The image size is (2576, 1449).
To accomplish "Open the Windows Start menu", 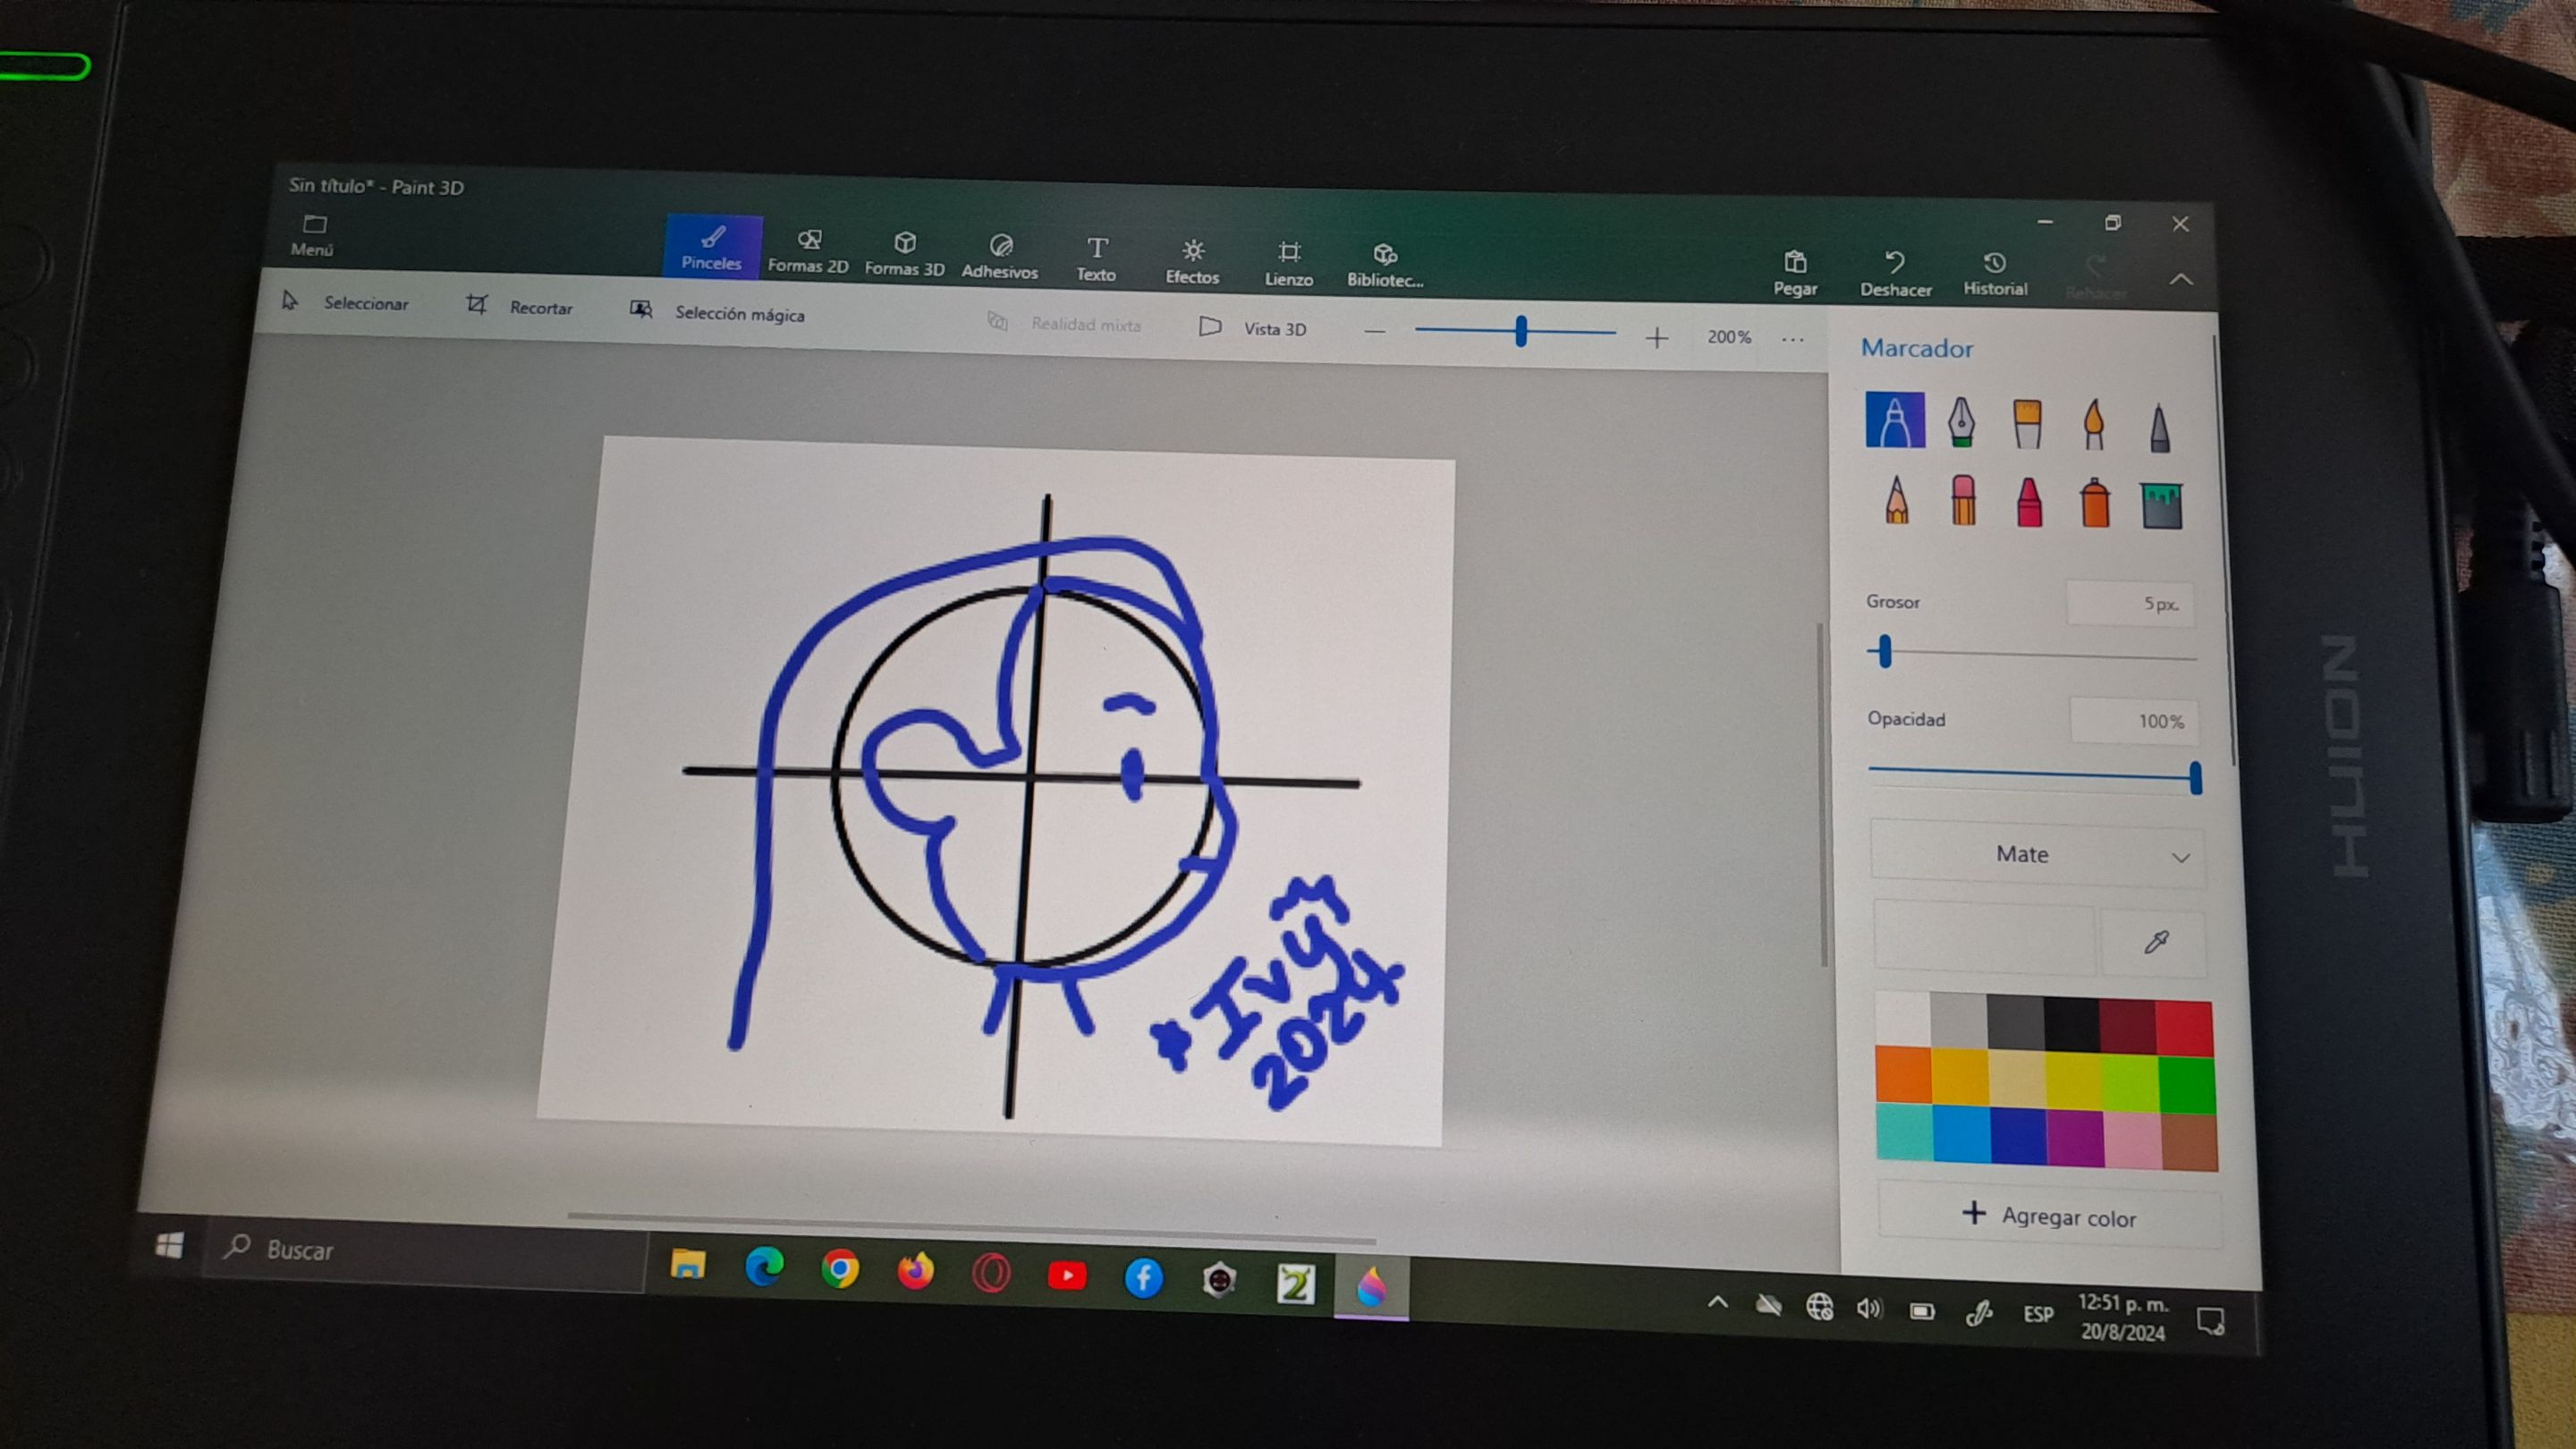I will (170, 1246).
